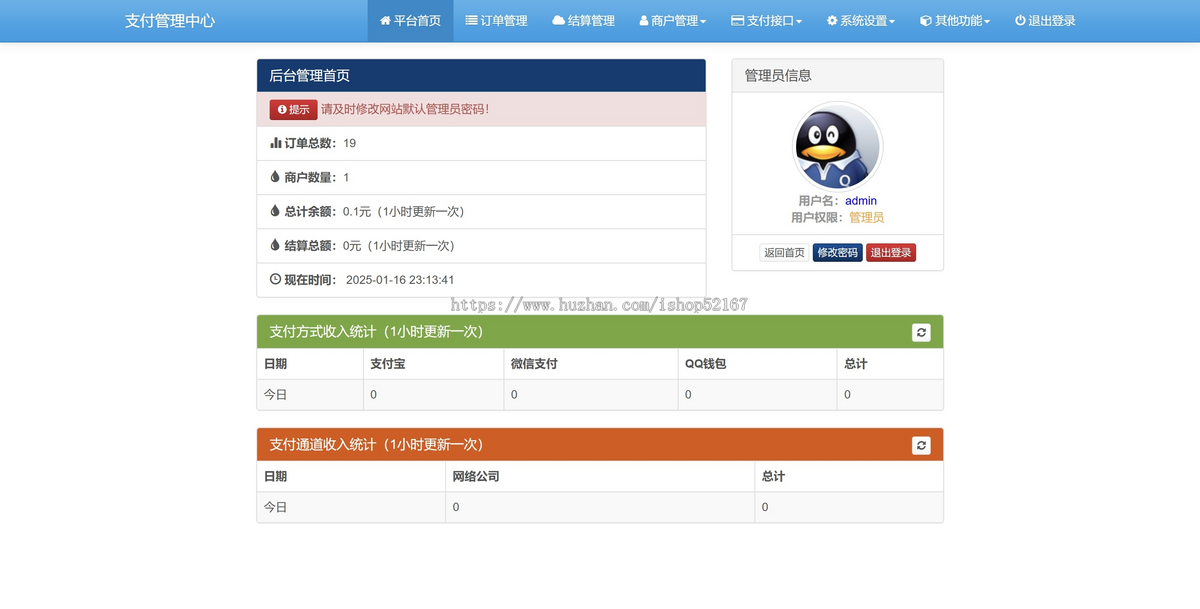
Task: Click the 总计余额 value 0.1元
Action: [357, 211]
